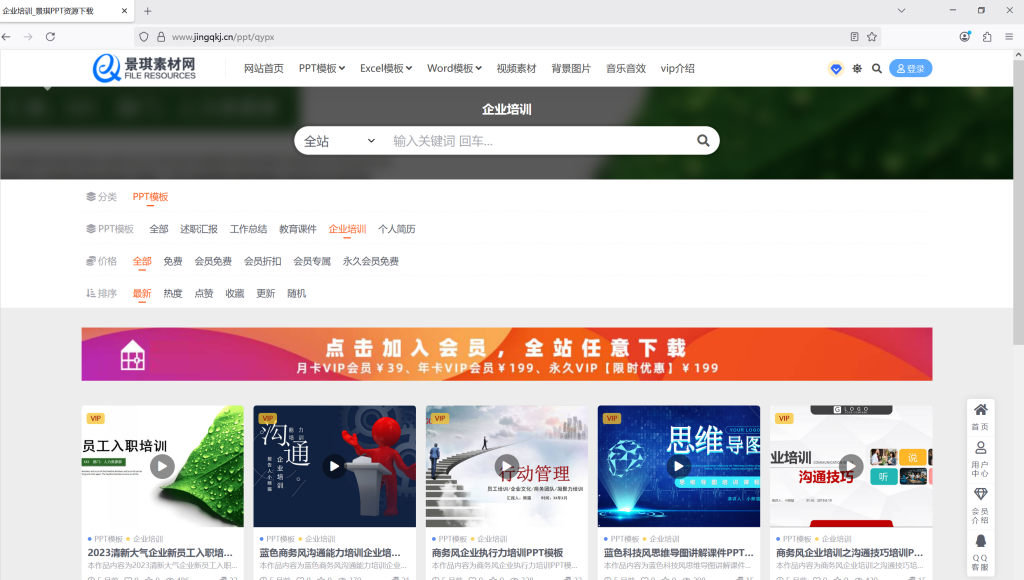
Task: Open the 工作总结 PPT category
Action: tap(248, 229)
